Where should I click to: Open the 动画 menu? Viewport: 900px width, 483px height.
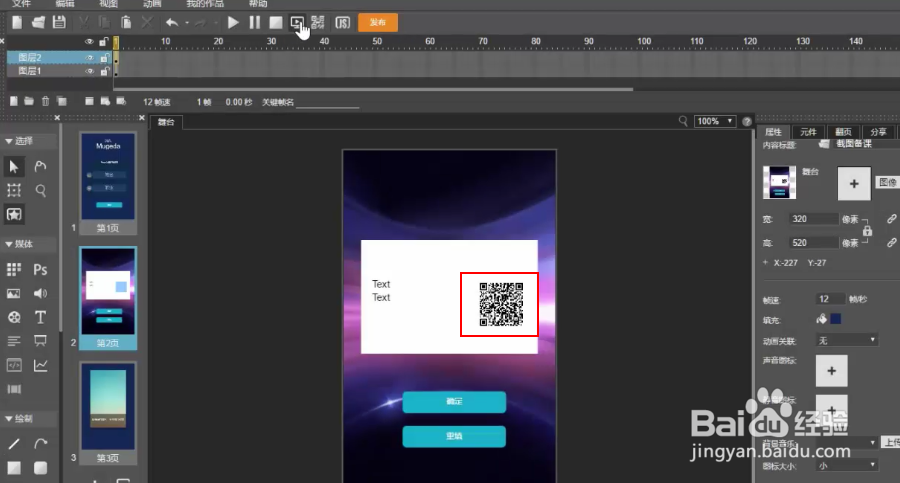[x=152, y=3]
